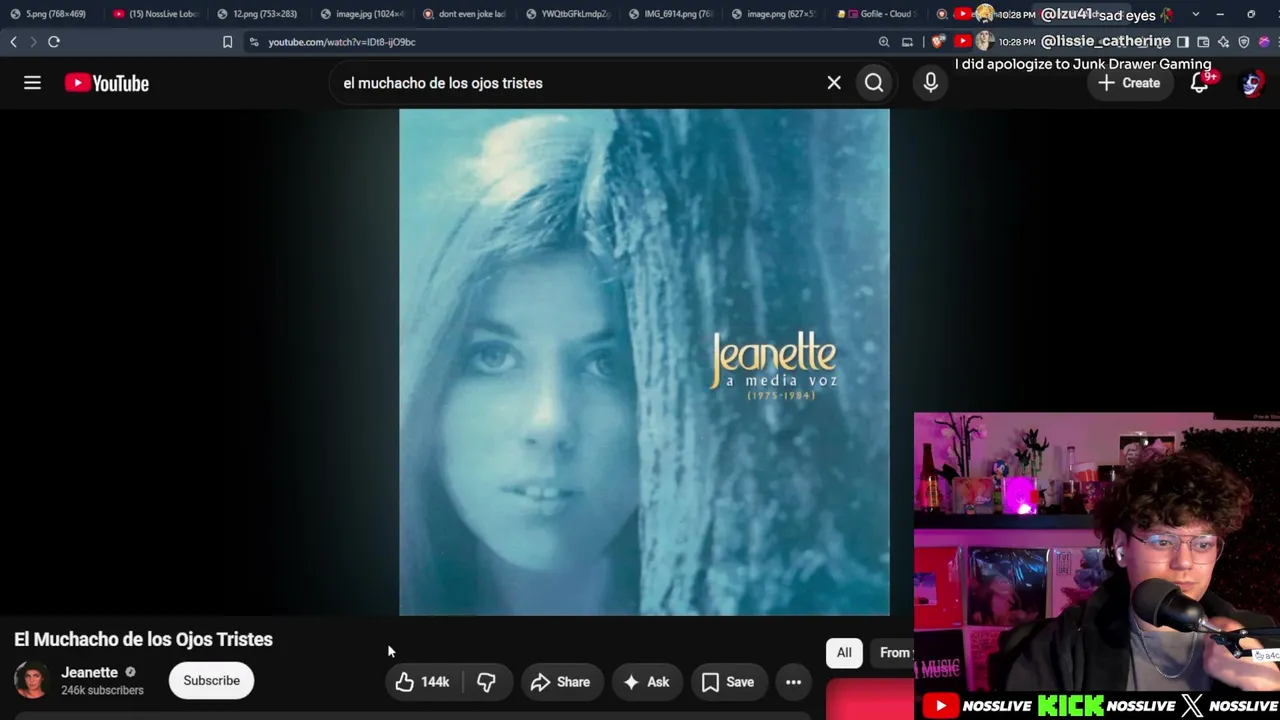This screenshot has height=720, width=1280.
Task: Open the VPN shield icon
Action: pos(1244,42)
